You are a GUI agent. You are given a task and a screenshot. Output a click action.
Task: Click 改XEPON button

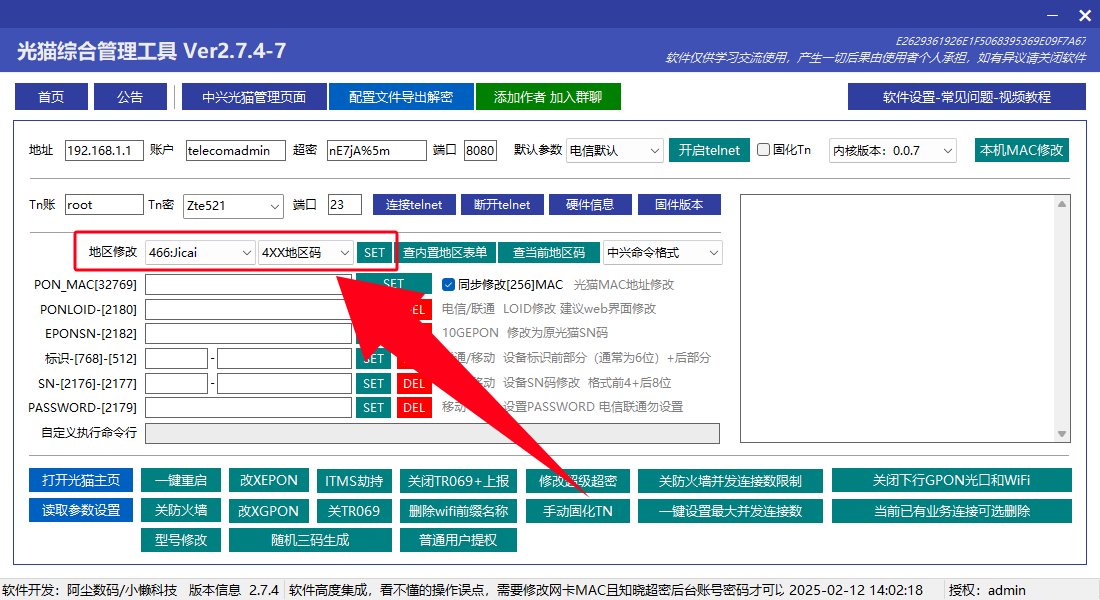269,481
